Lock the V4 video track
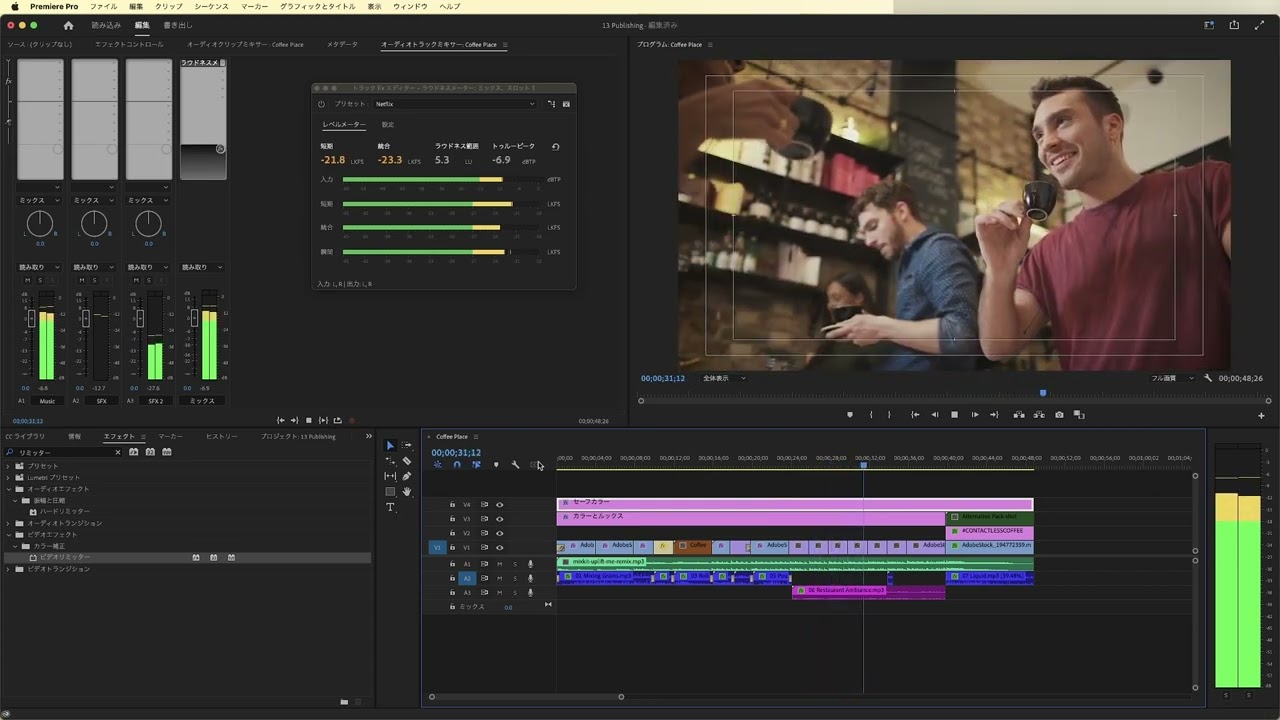Screen dimensions: 1280x720 pos(452,505)
